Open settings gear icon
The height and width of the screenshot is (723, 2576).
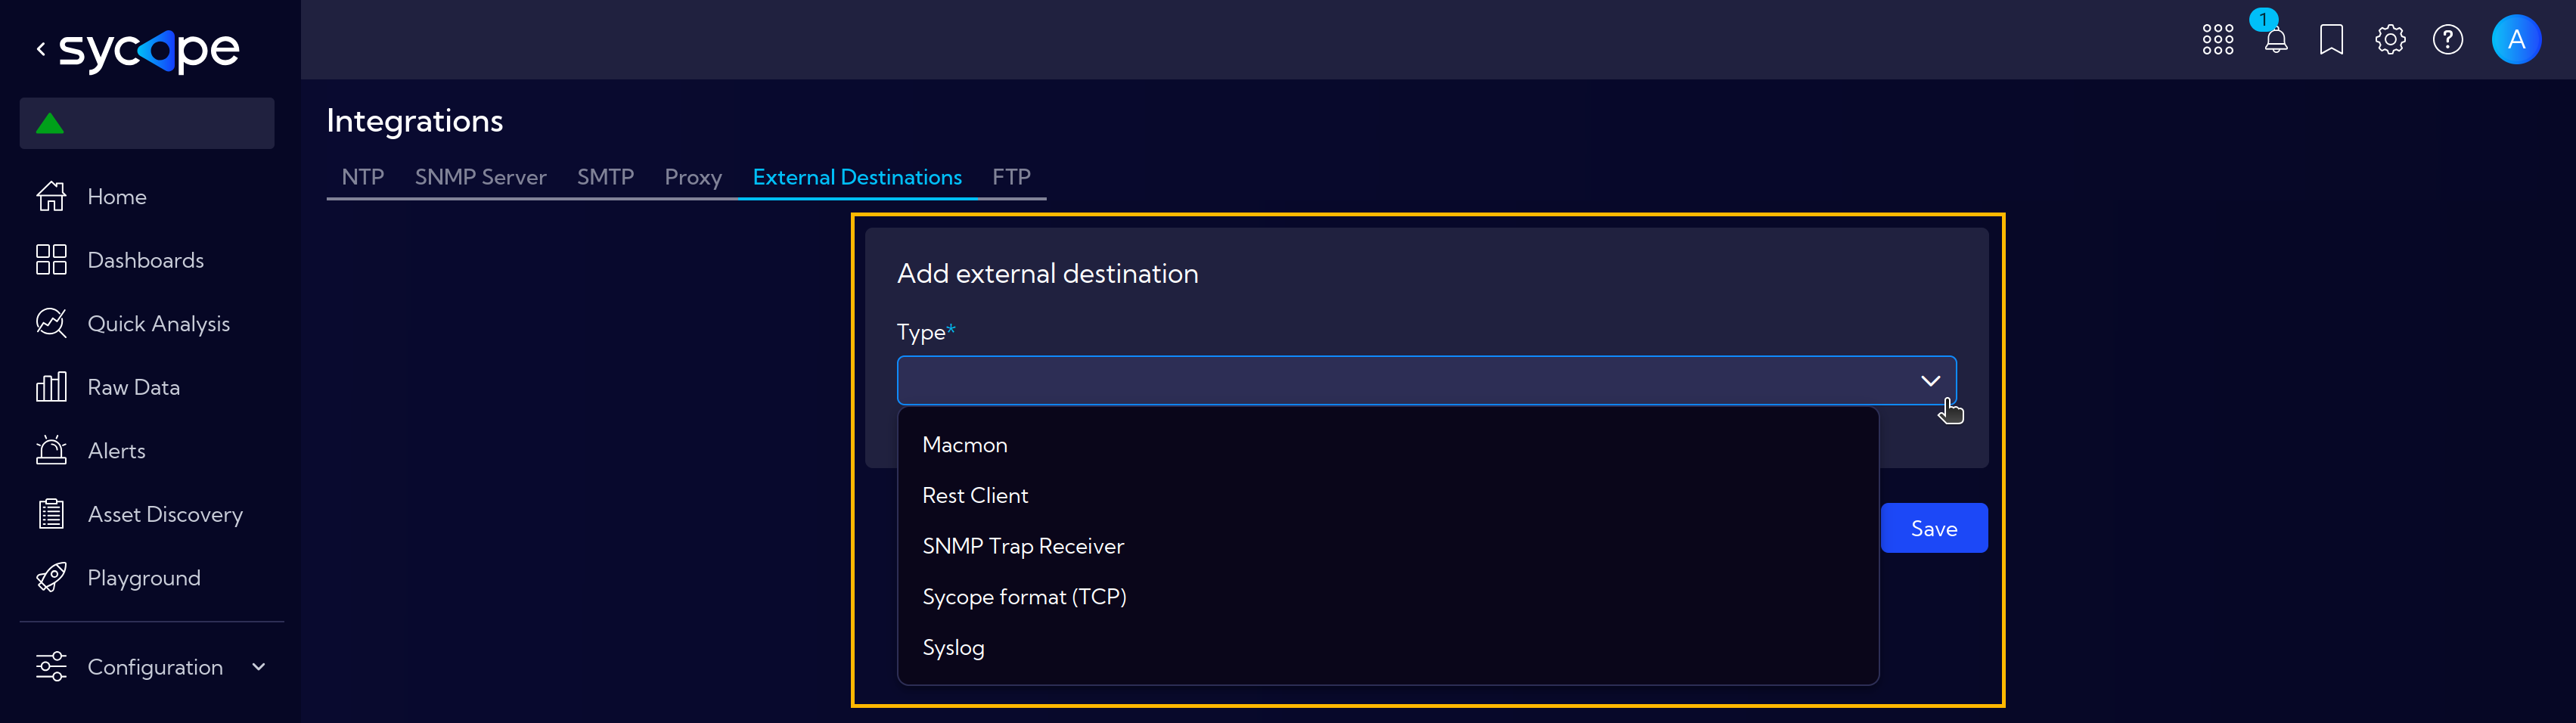(x=2390, y=40)
